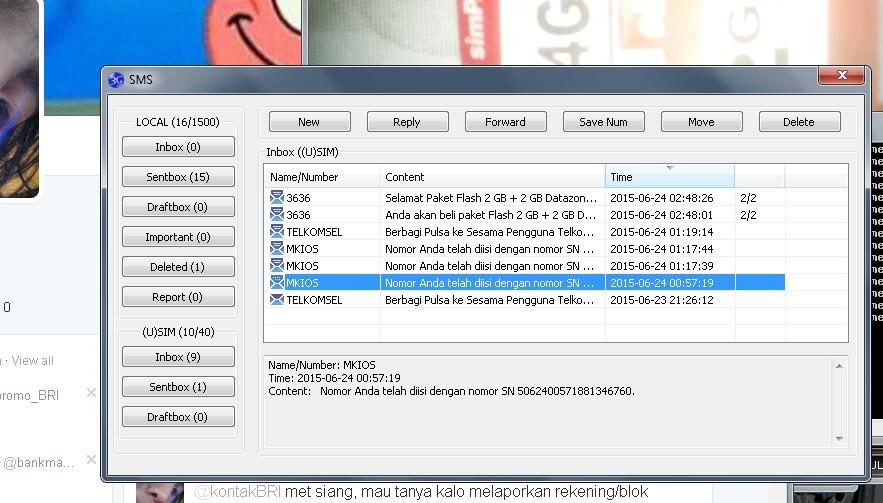Create a New SMS message
This screenshot has height=503, width=883.
[310, 122]
